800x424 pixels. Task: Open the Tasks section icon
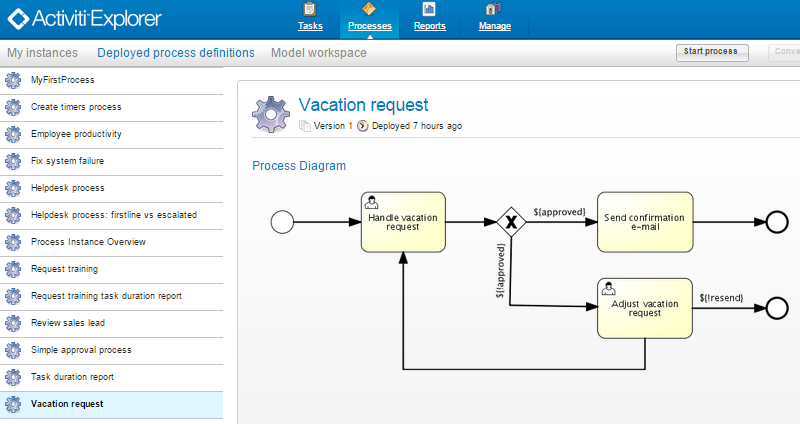[309, 9]
